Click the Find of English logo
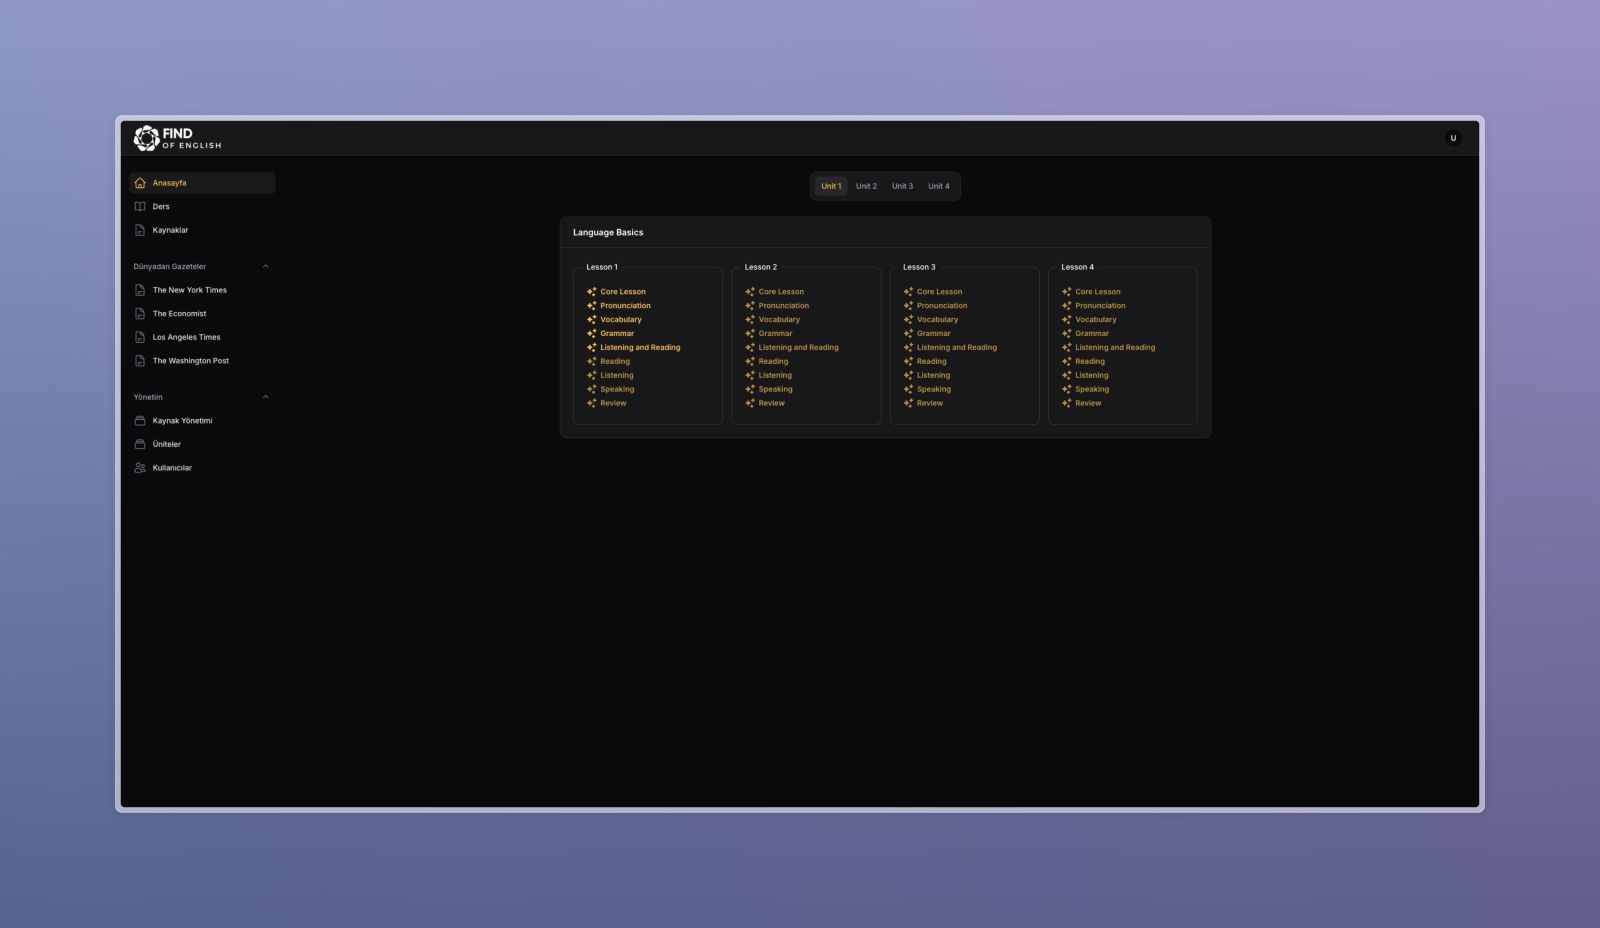 point(177,138)
